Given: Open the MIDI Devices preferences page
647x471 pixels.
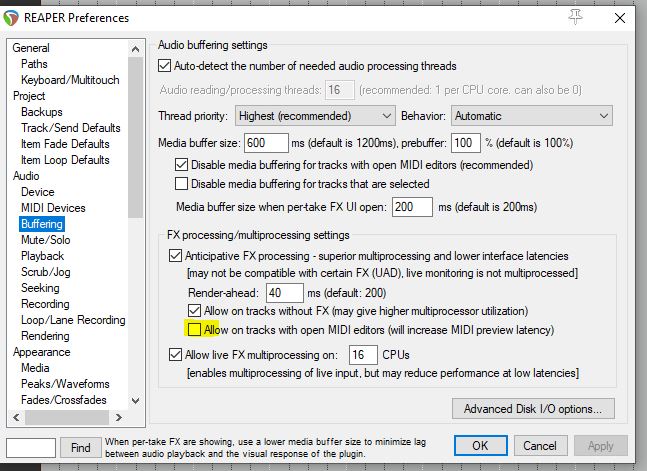Looking at the screenshot, I should point(53,208).
